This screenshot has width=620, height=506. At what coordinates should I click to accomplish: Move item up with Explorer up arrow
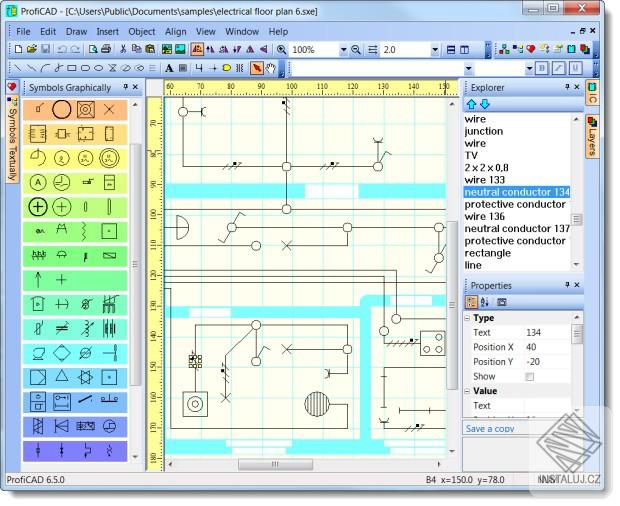coord(472,104)
